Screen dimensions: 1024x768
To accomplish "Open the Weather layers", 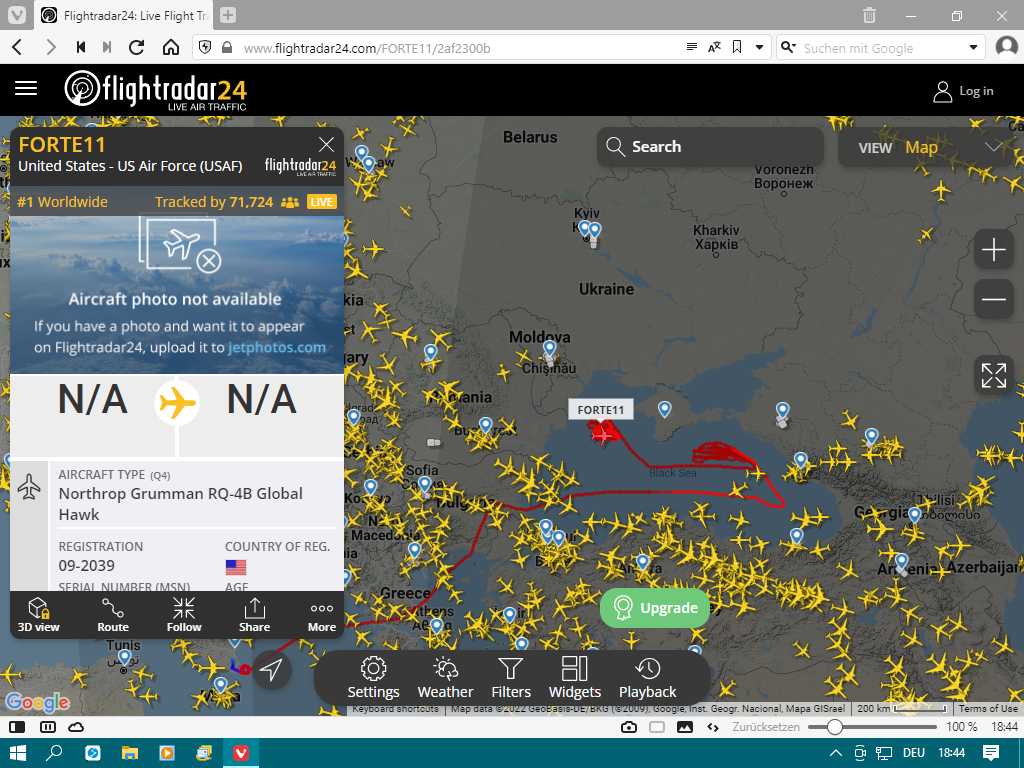I will (x=445, y=679).
